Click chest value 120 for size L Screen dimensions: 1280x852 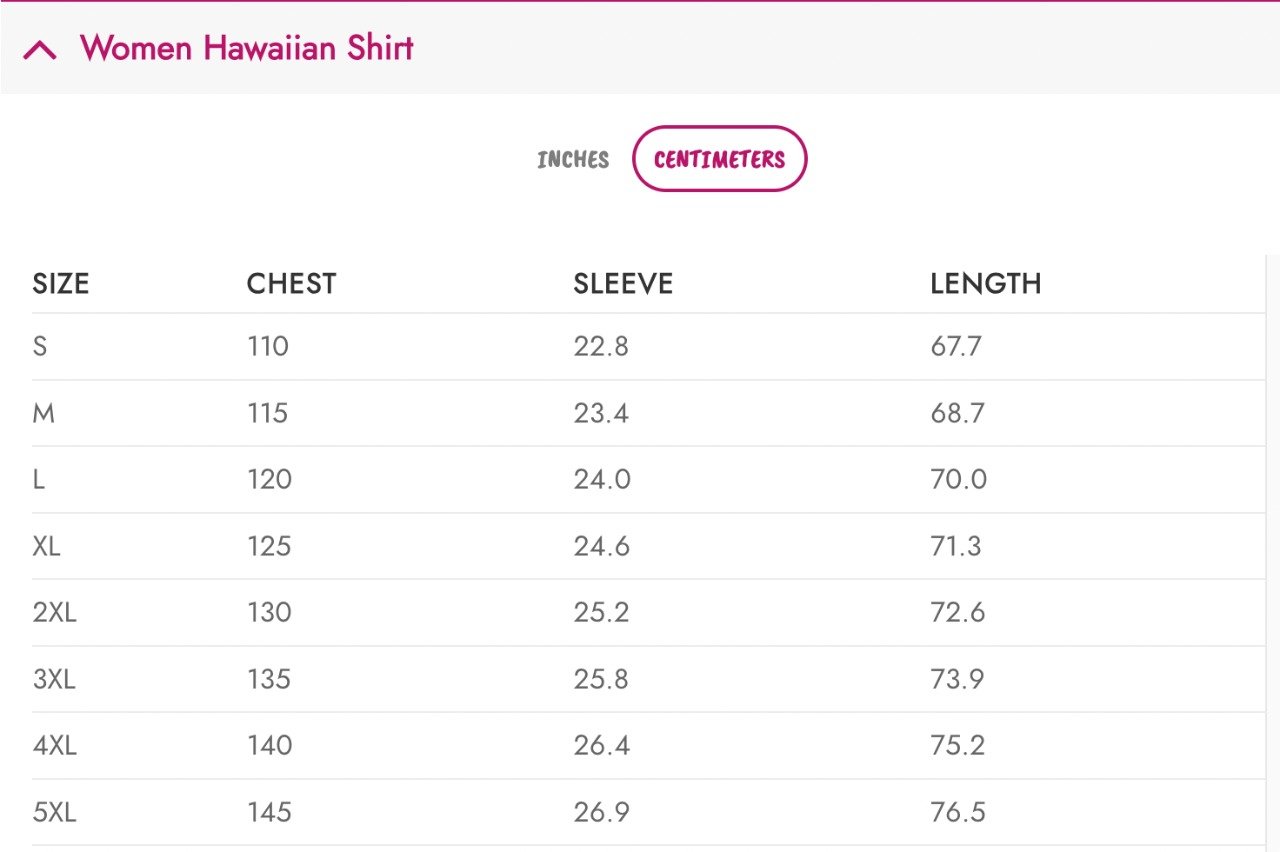tap(270, 479)
